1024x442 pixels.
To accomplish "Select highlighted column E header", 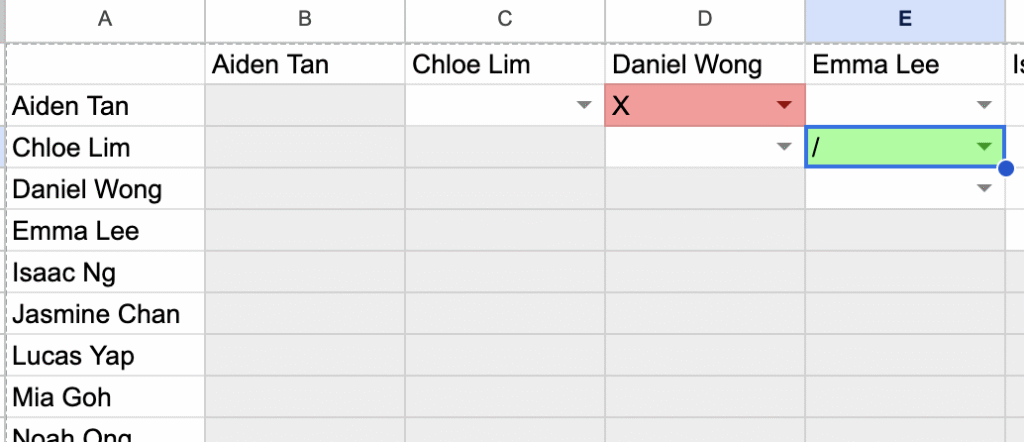I will click(x=904, y=20).
